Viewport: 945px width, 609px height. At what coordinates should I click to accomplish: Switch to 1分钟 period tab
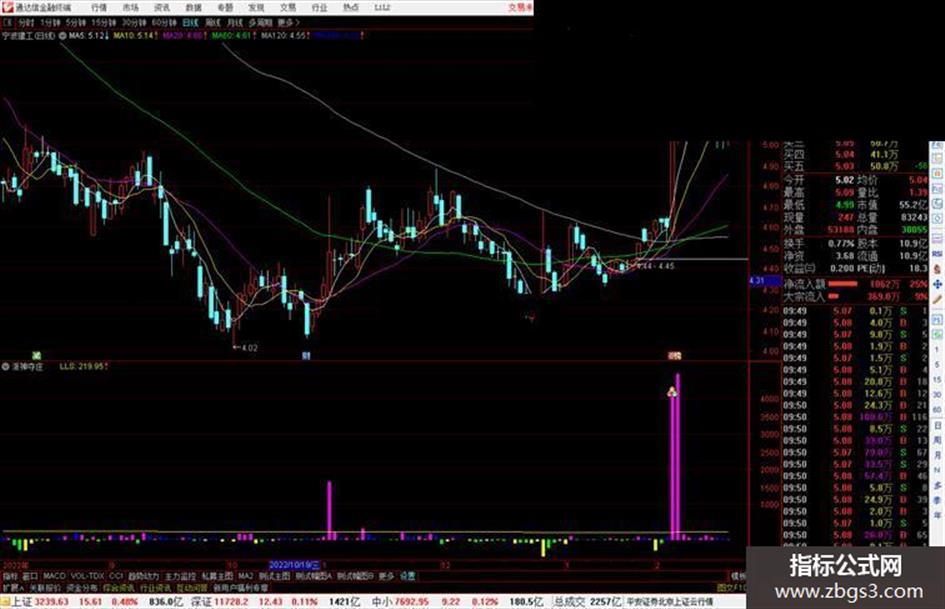[50, 23]
